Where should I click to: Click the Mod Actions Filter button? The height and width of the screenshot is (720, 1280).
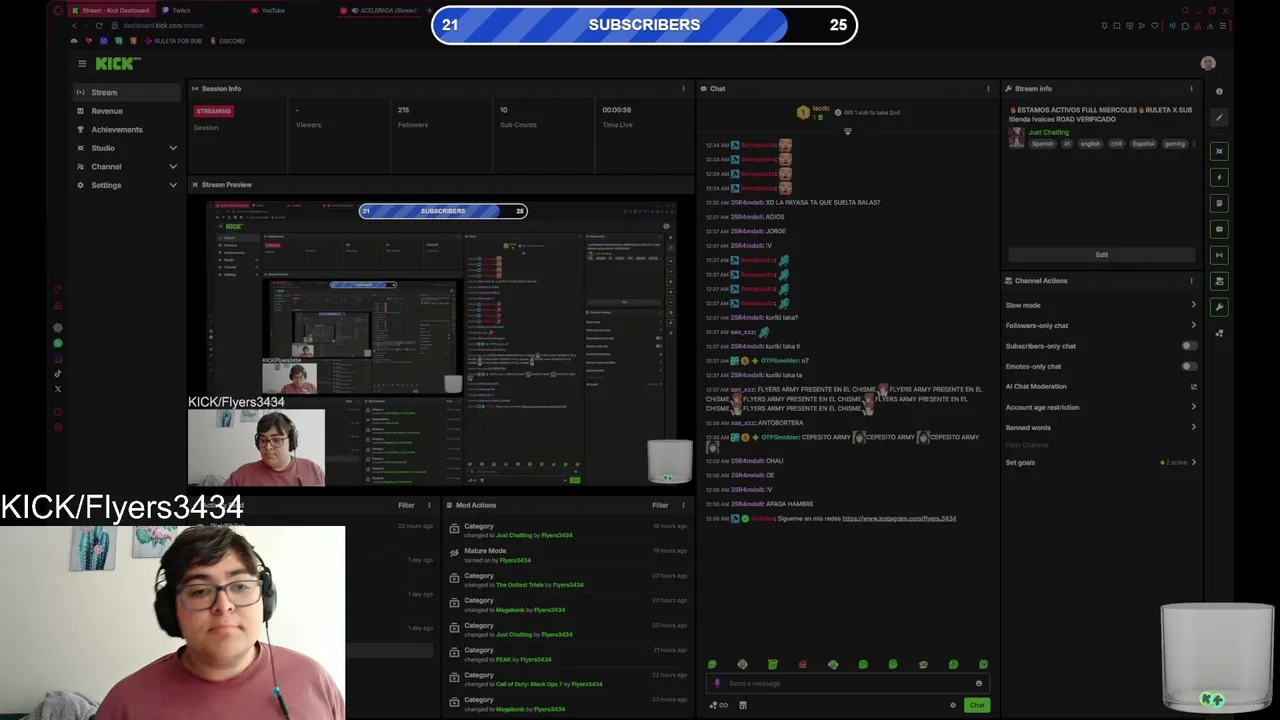(660, 505)
